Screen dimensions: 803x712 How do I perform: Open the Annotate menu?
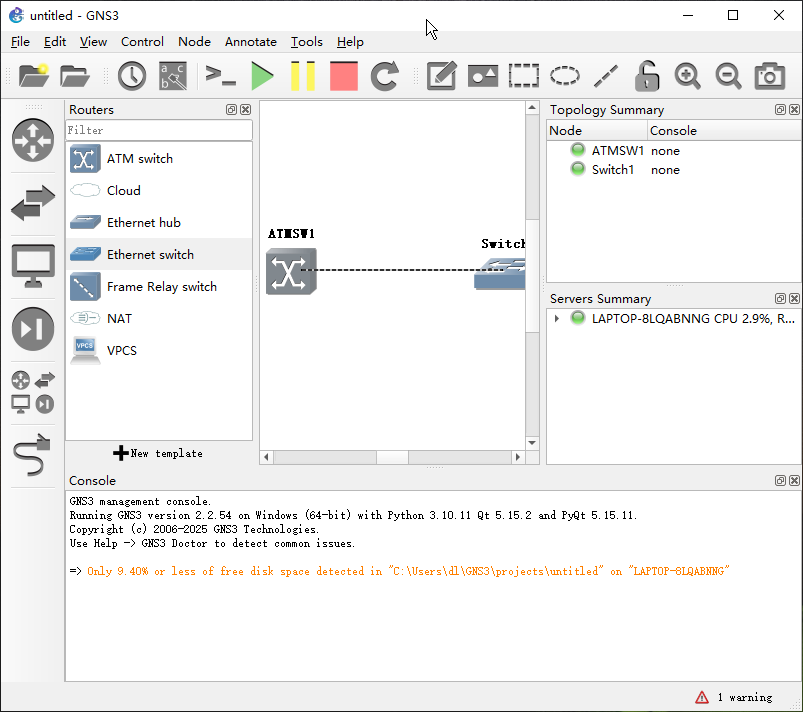coord(250,42)
